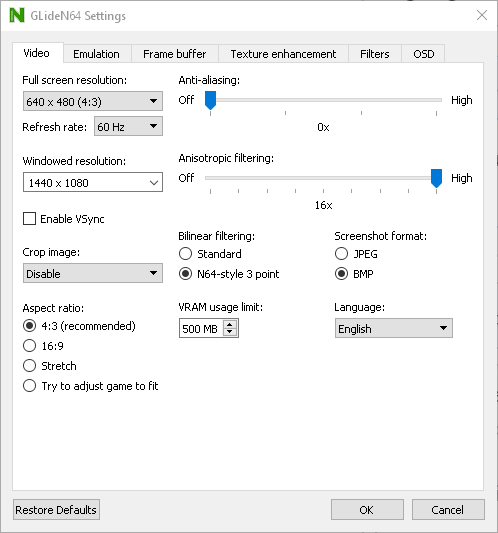This screenshot has width=498, height=533.
Task: Open the OSD tab
Action: tap(424, 54)
